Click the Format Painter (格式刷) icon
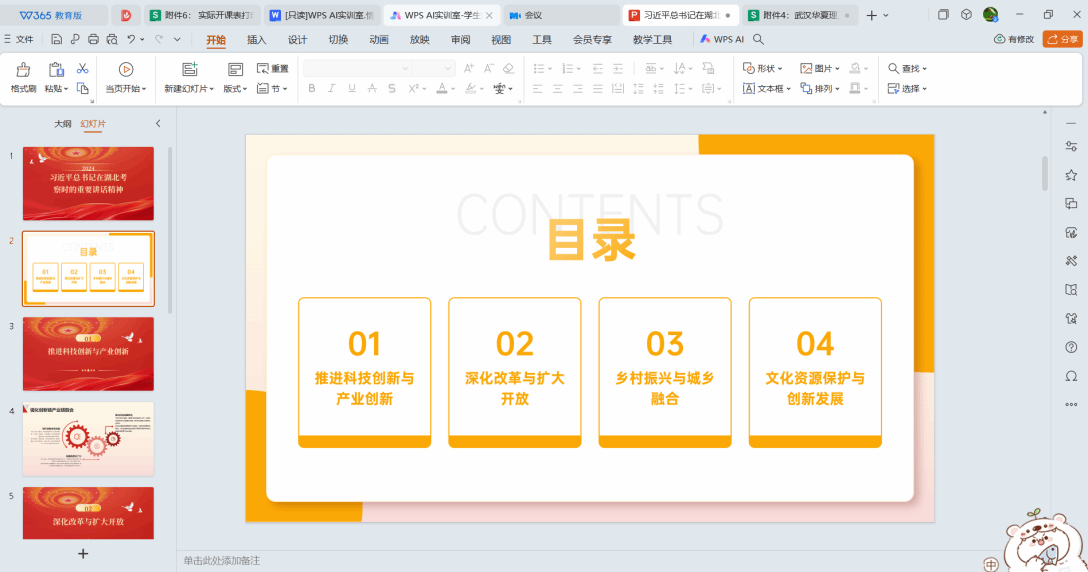 point(23,76)
